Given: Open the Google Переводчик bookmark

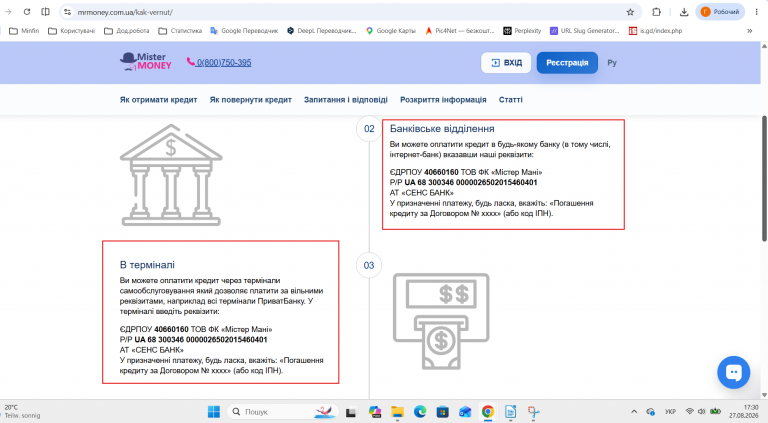Looking at the screenshot, I should point(244,31).
